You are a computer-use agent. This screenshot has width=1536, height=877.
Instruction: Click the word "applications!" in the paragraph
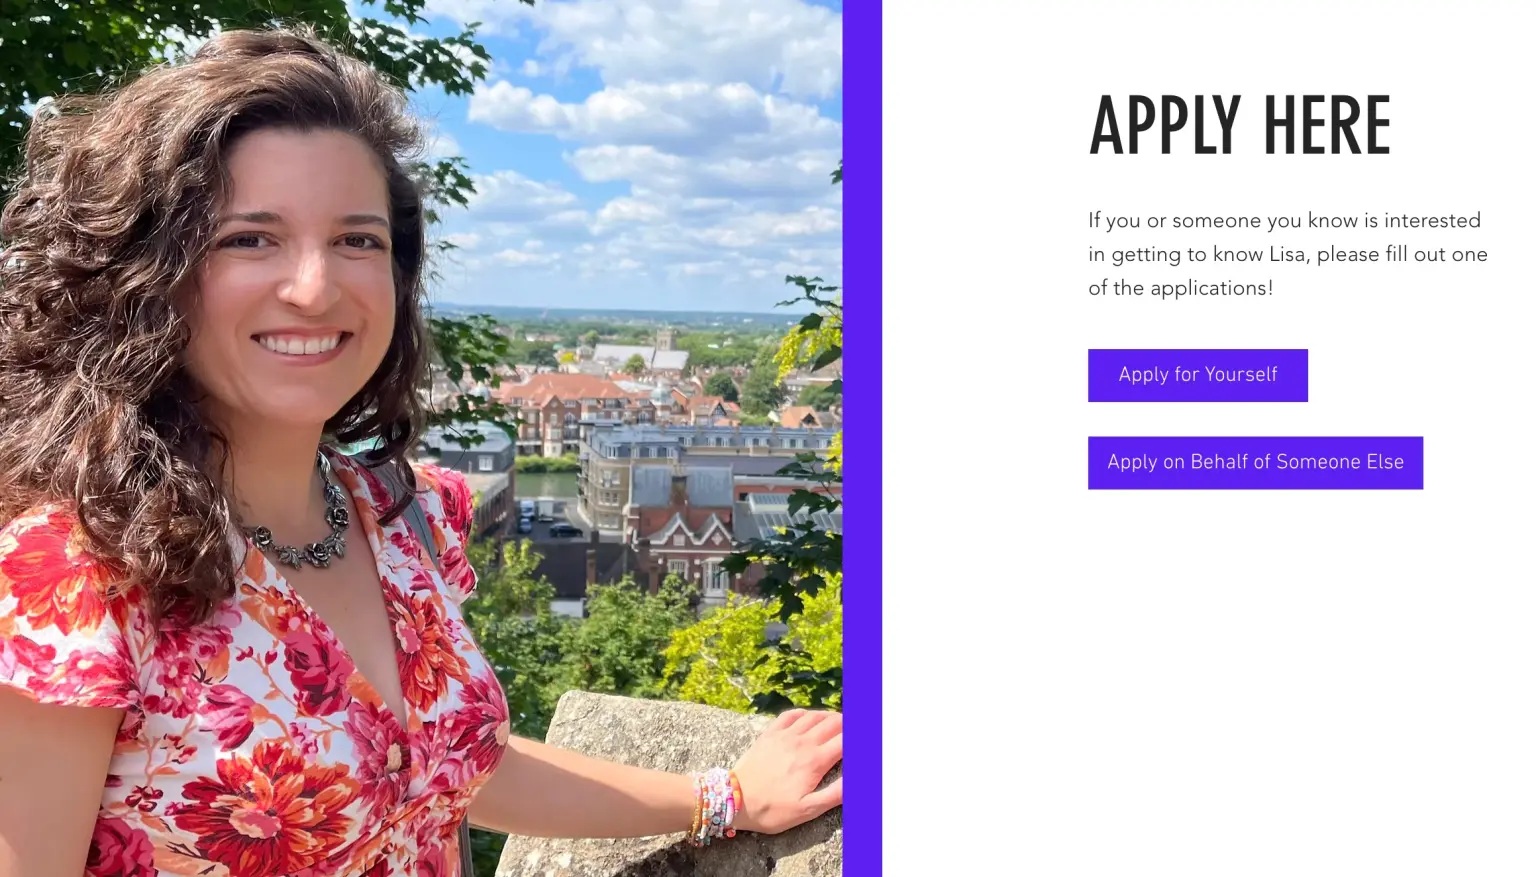click(1211, 288)
